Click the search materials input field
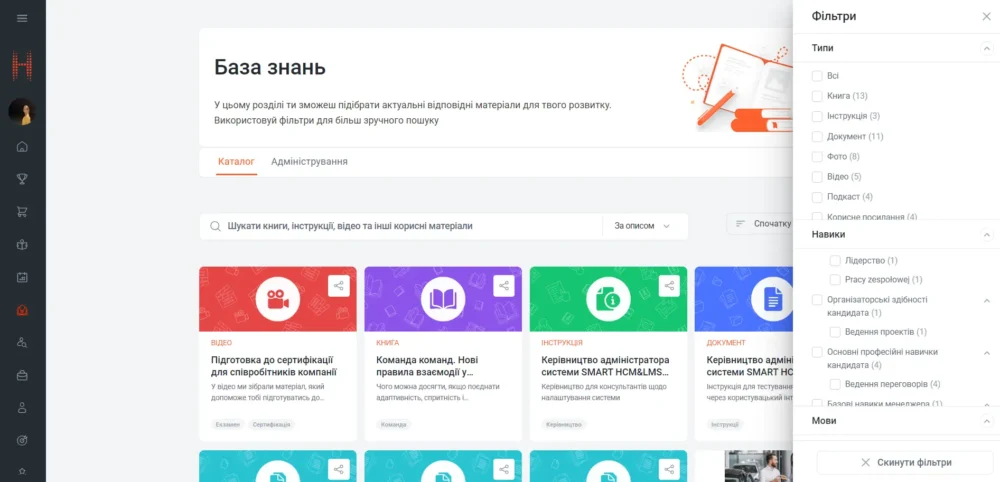Screen dimensions: 1000x482 tap(410, 226)
